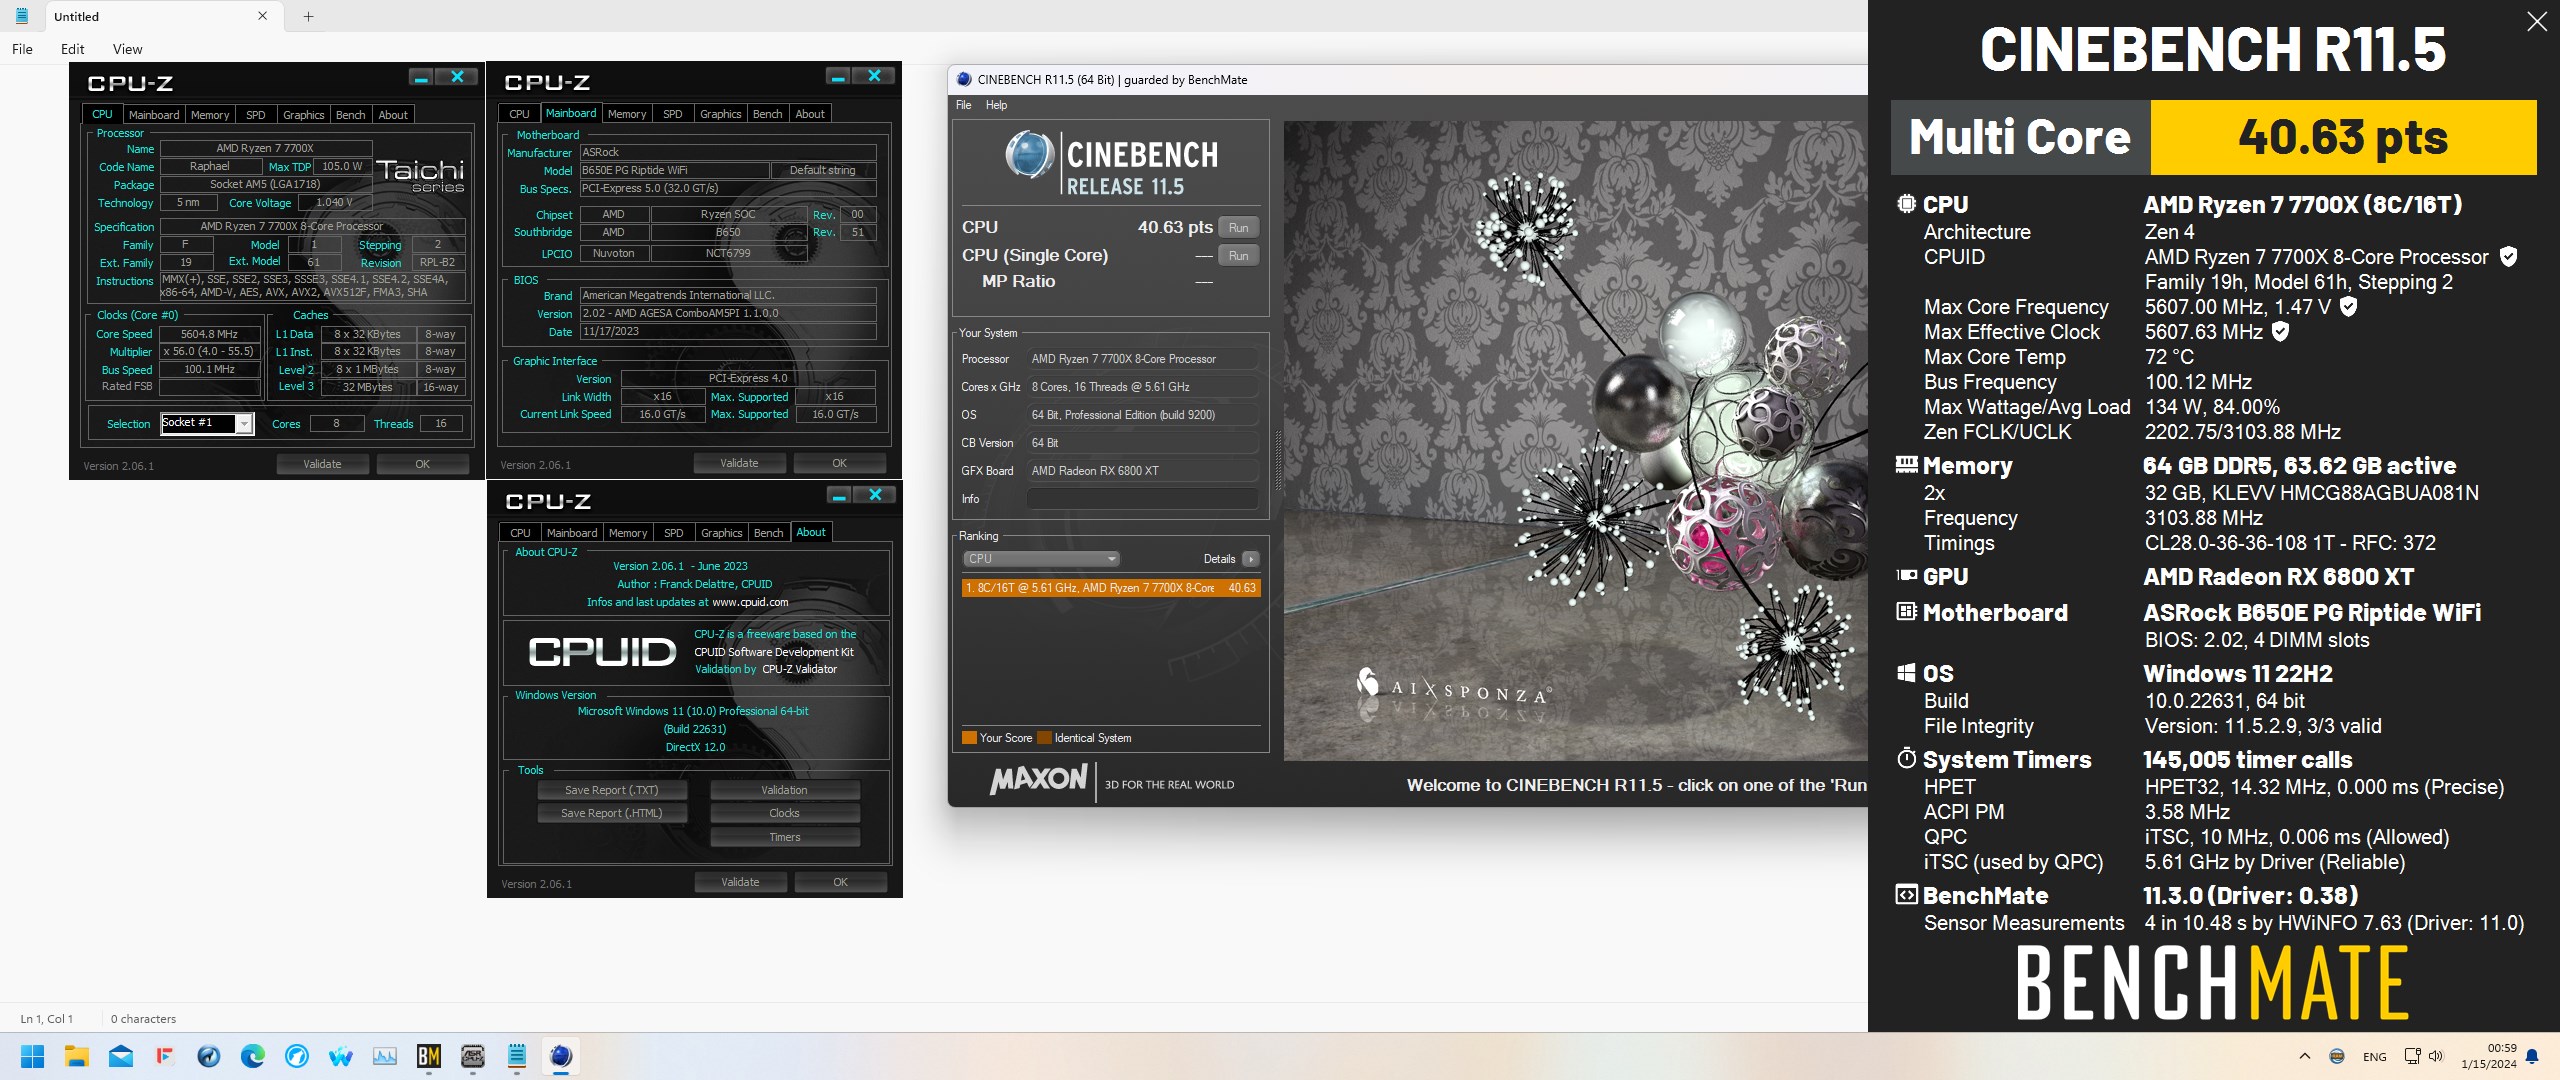Click the 40.63 pts BenchMate score banner
Viewport: 2560px width, 1080px height.
click(2342, 137)
